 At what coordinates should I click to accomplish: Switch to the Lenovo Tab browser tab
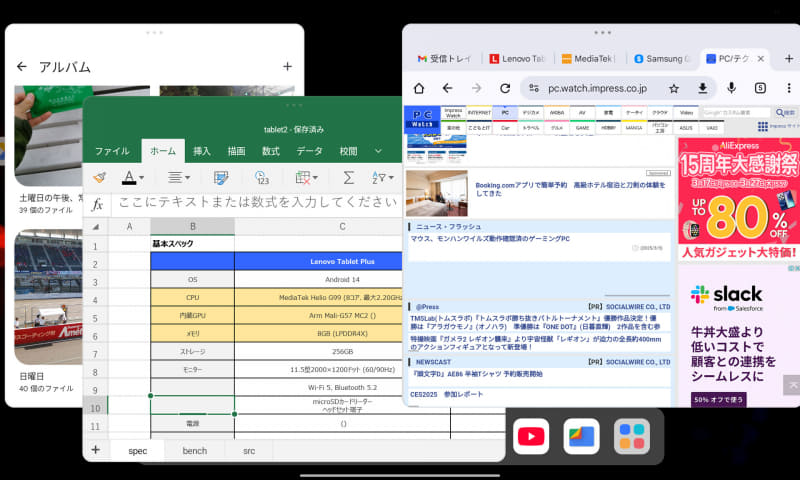[x=516, y=59]
